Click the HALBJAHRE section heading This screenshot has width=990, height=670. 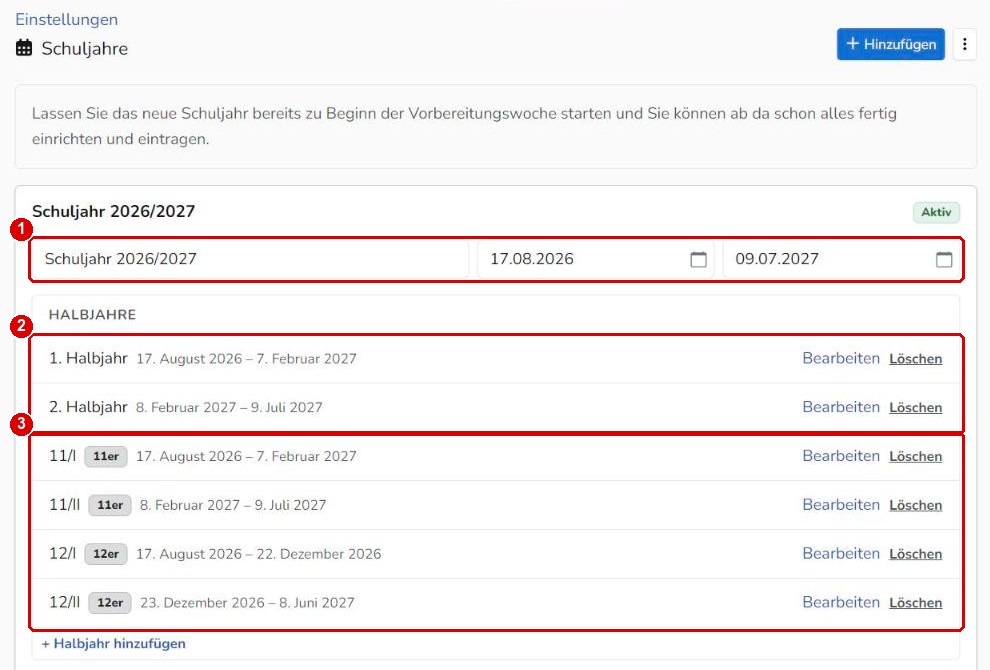pos(92,314)
